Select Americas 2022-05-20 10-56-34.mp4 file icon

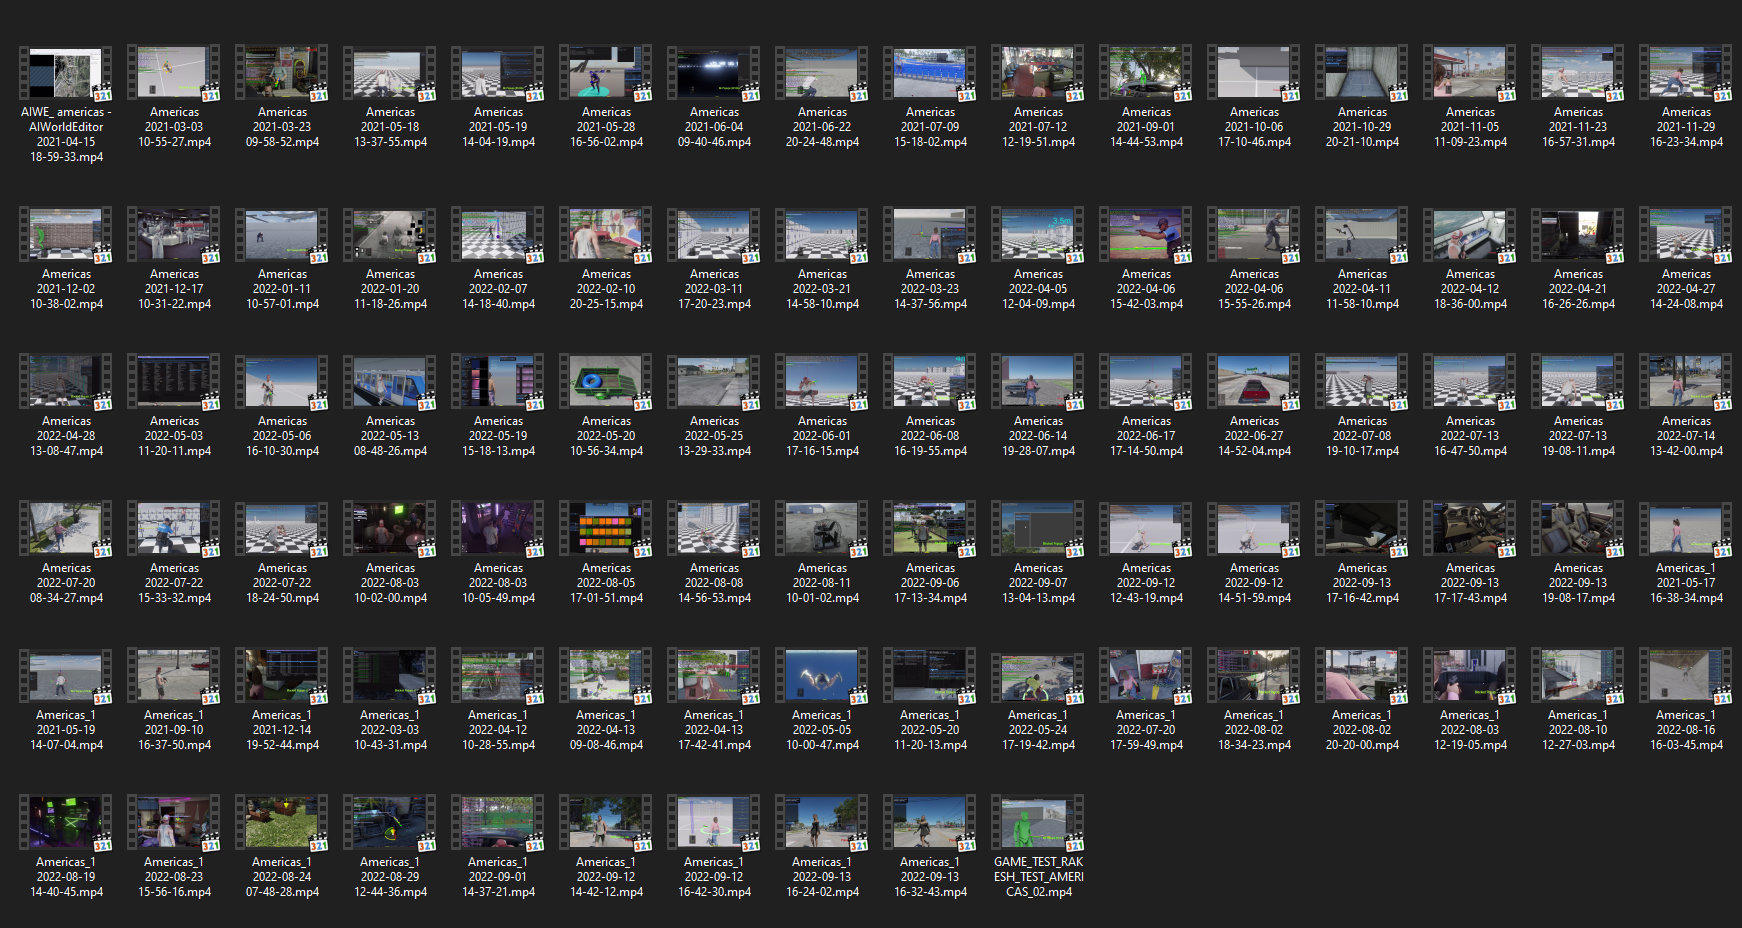pos(606,382)
